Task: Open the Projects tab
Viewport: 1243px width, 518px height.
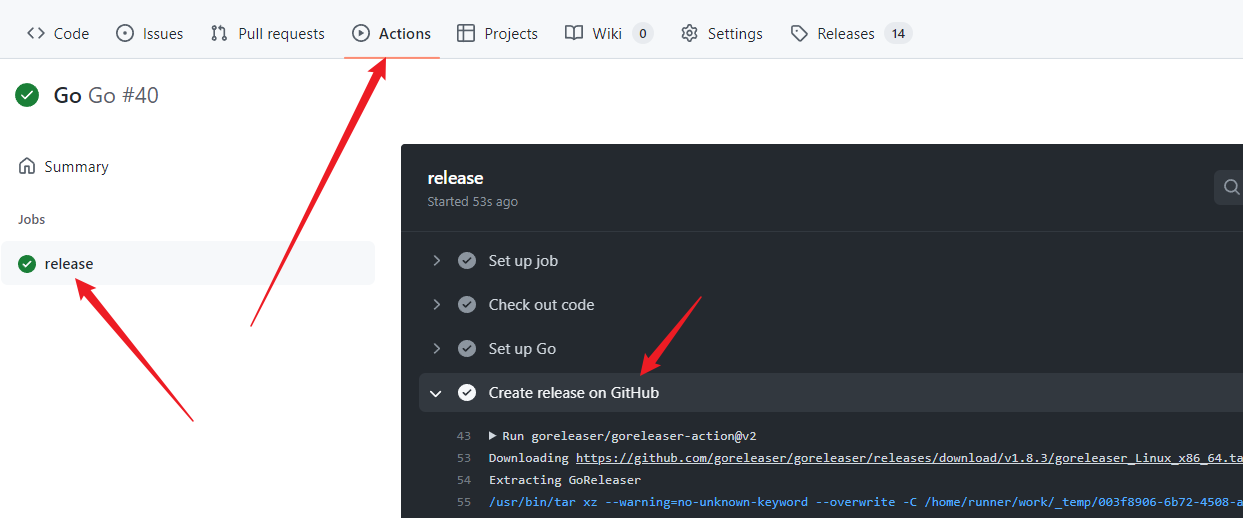Action: coord(498,33)
